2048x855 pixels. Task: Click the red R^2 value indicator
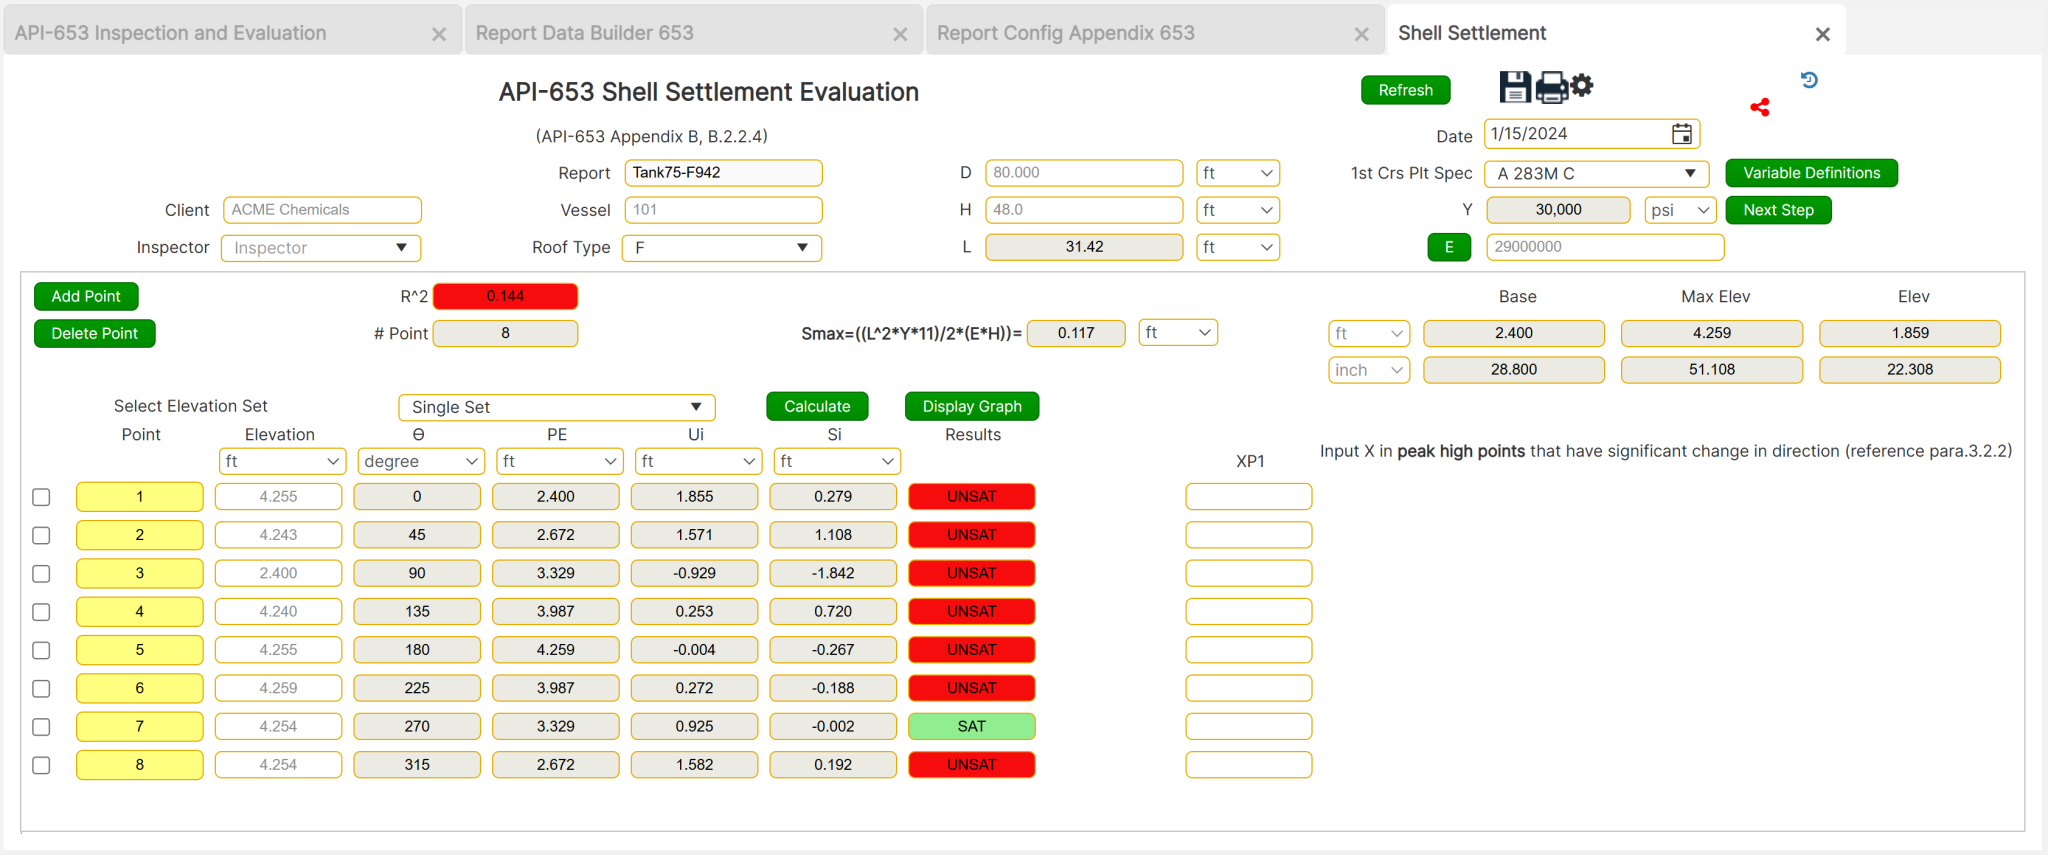(x=505, y=296)
